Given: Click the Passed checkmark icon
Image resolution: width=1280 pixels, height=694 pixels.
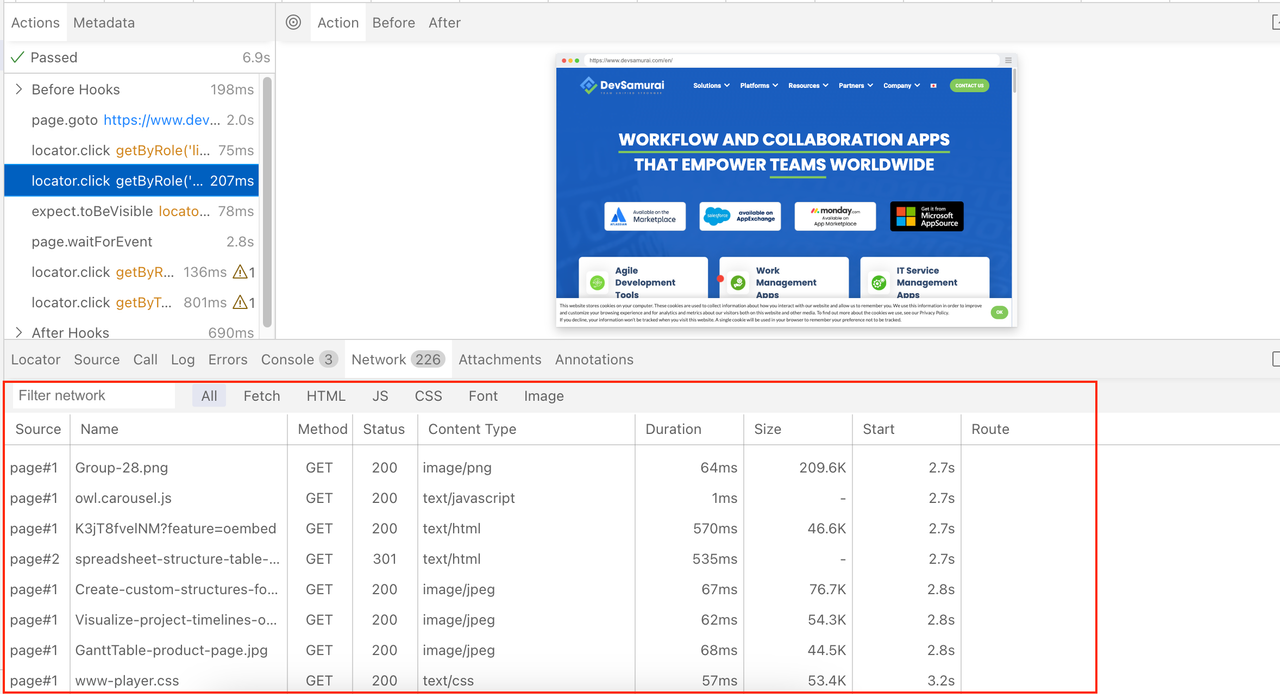Looking at the screenshot, I should 17,58.
